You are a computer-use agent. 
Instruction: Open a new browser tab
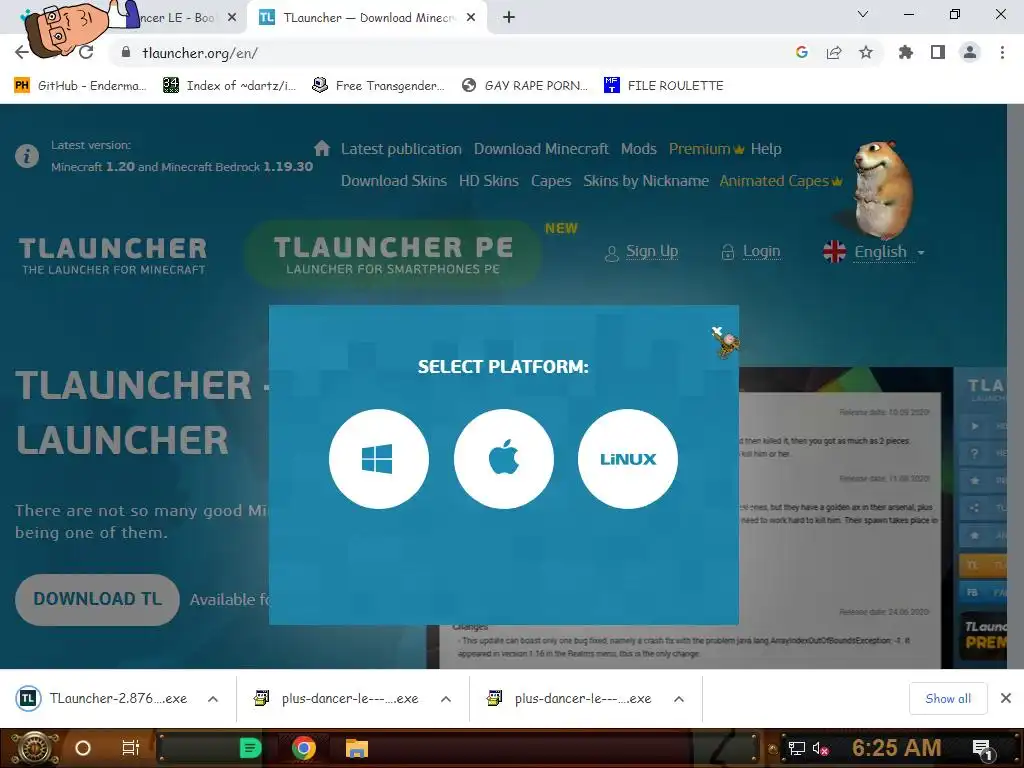(509, 18)
